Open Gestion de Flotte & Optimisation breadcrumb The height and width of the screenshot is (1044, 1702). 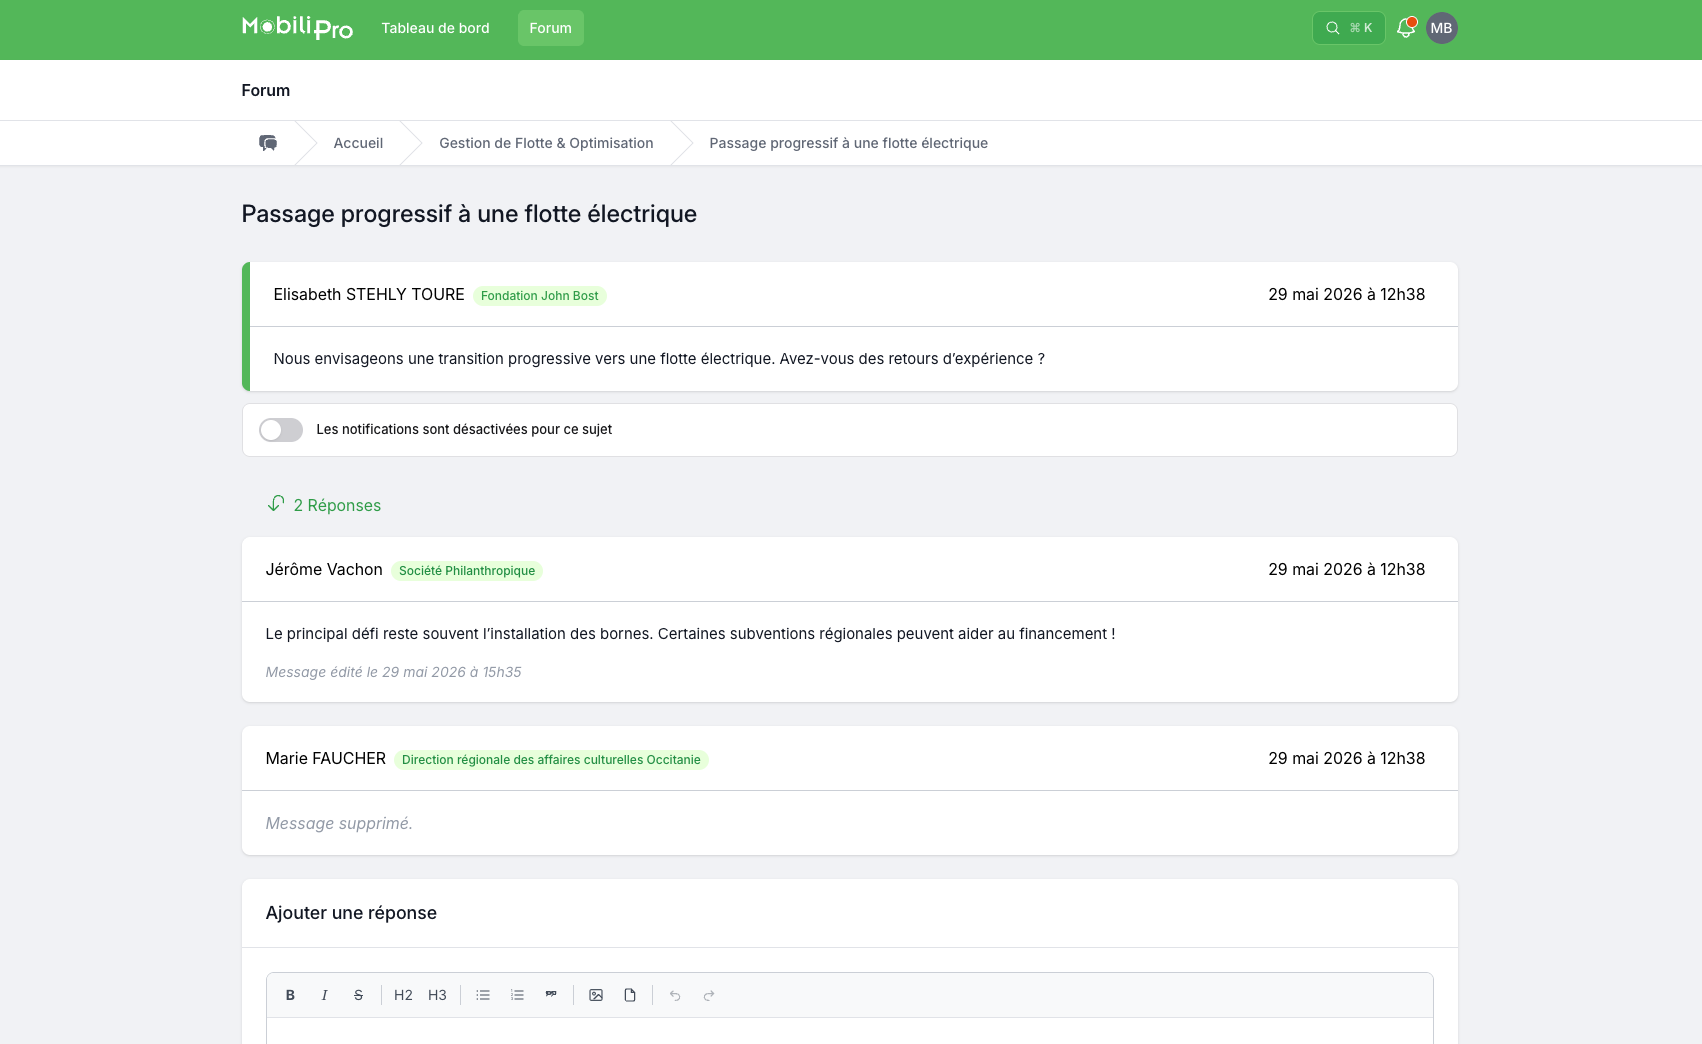(x=546, y=143)
